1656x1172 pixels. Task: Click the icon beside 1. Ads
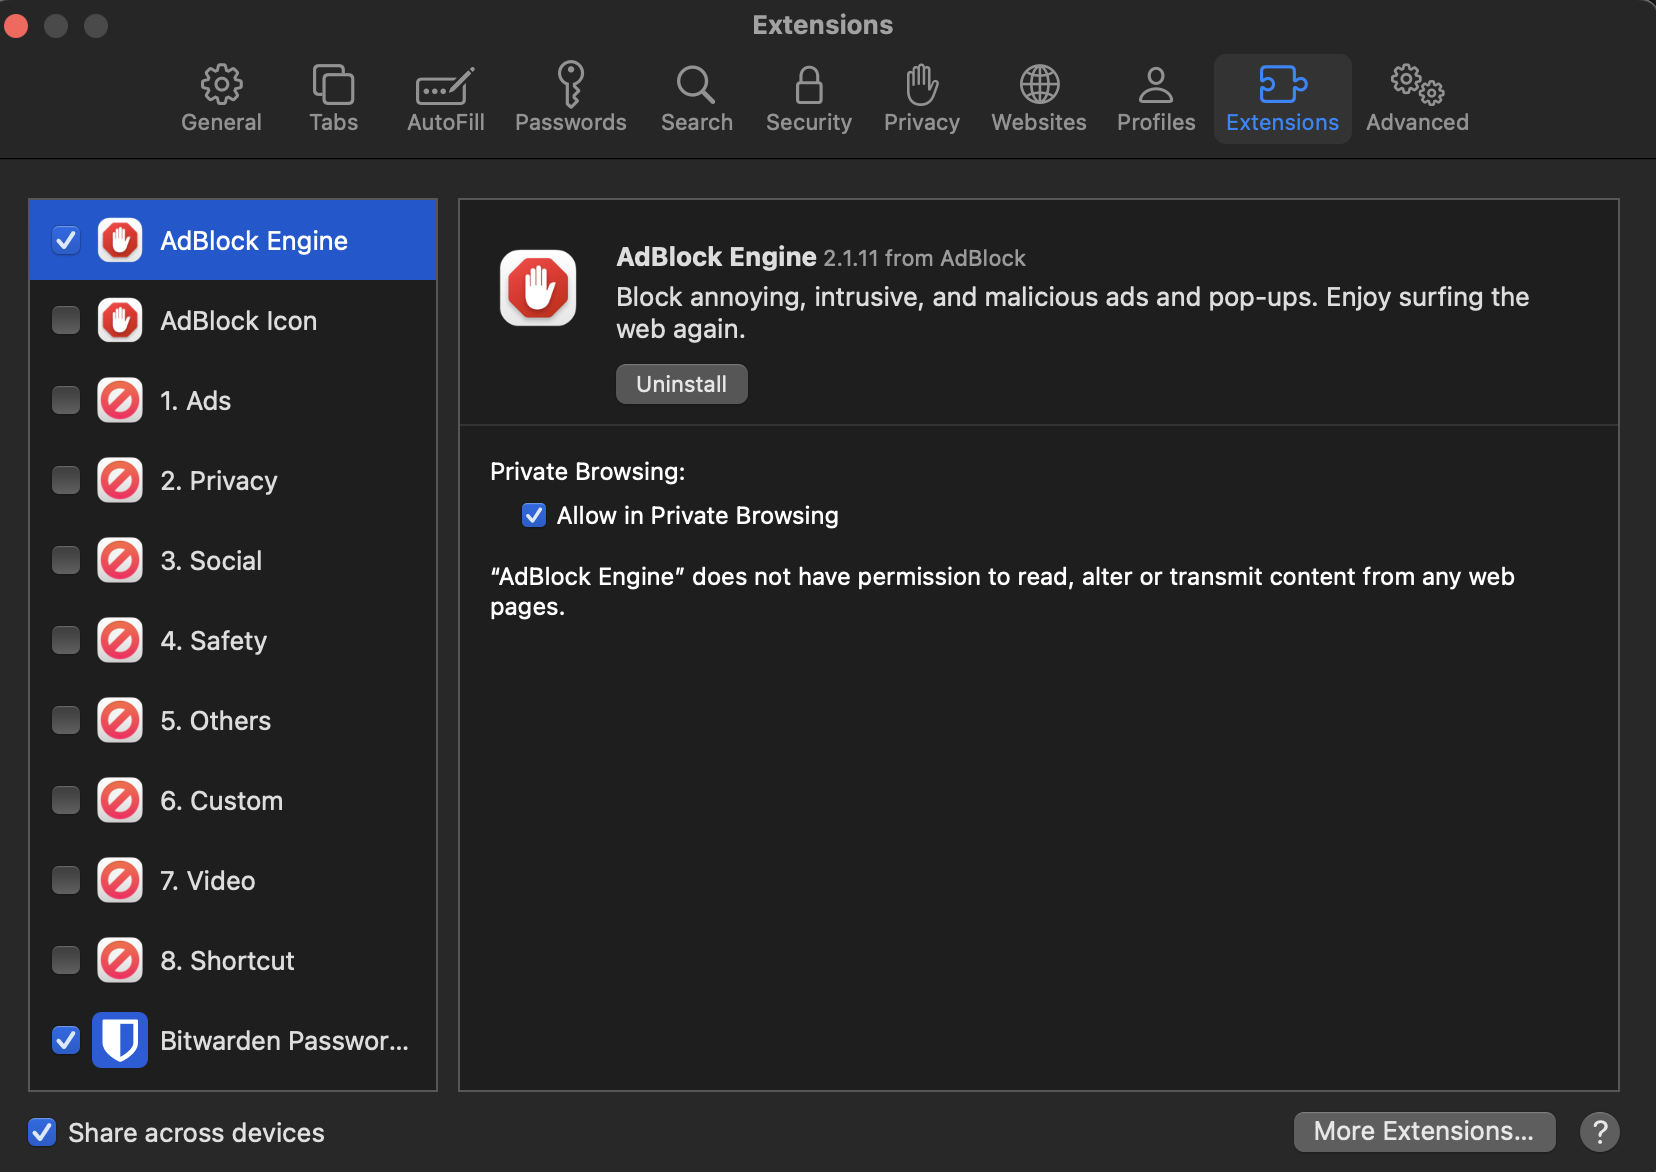tap(120, 400)
